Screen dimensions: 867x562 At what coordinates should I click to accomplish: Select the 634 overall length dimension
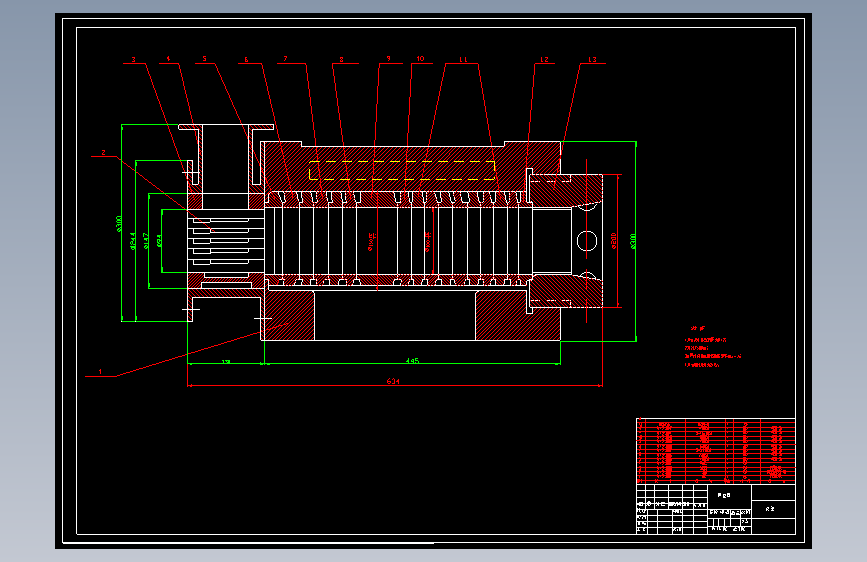click(x=393, y=381)
